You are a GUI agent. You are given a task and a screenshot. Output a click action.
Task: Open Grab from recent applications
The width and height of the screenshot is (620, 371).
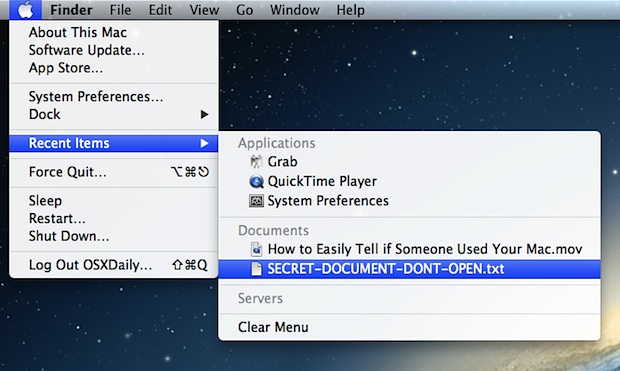(409, 161)
